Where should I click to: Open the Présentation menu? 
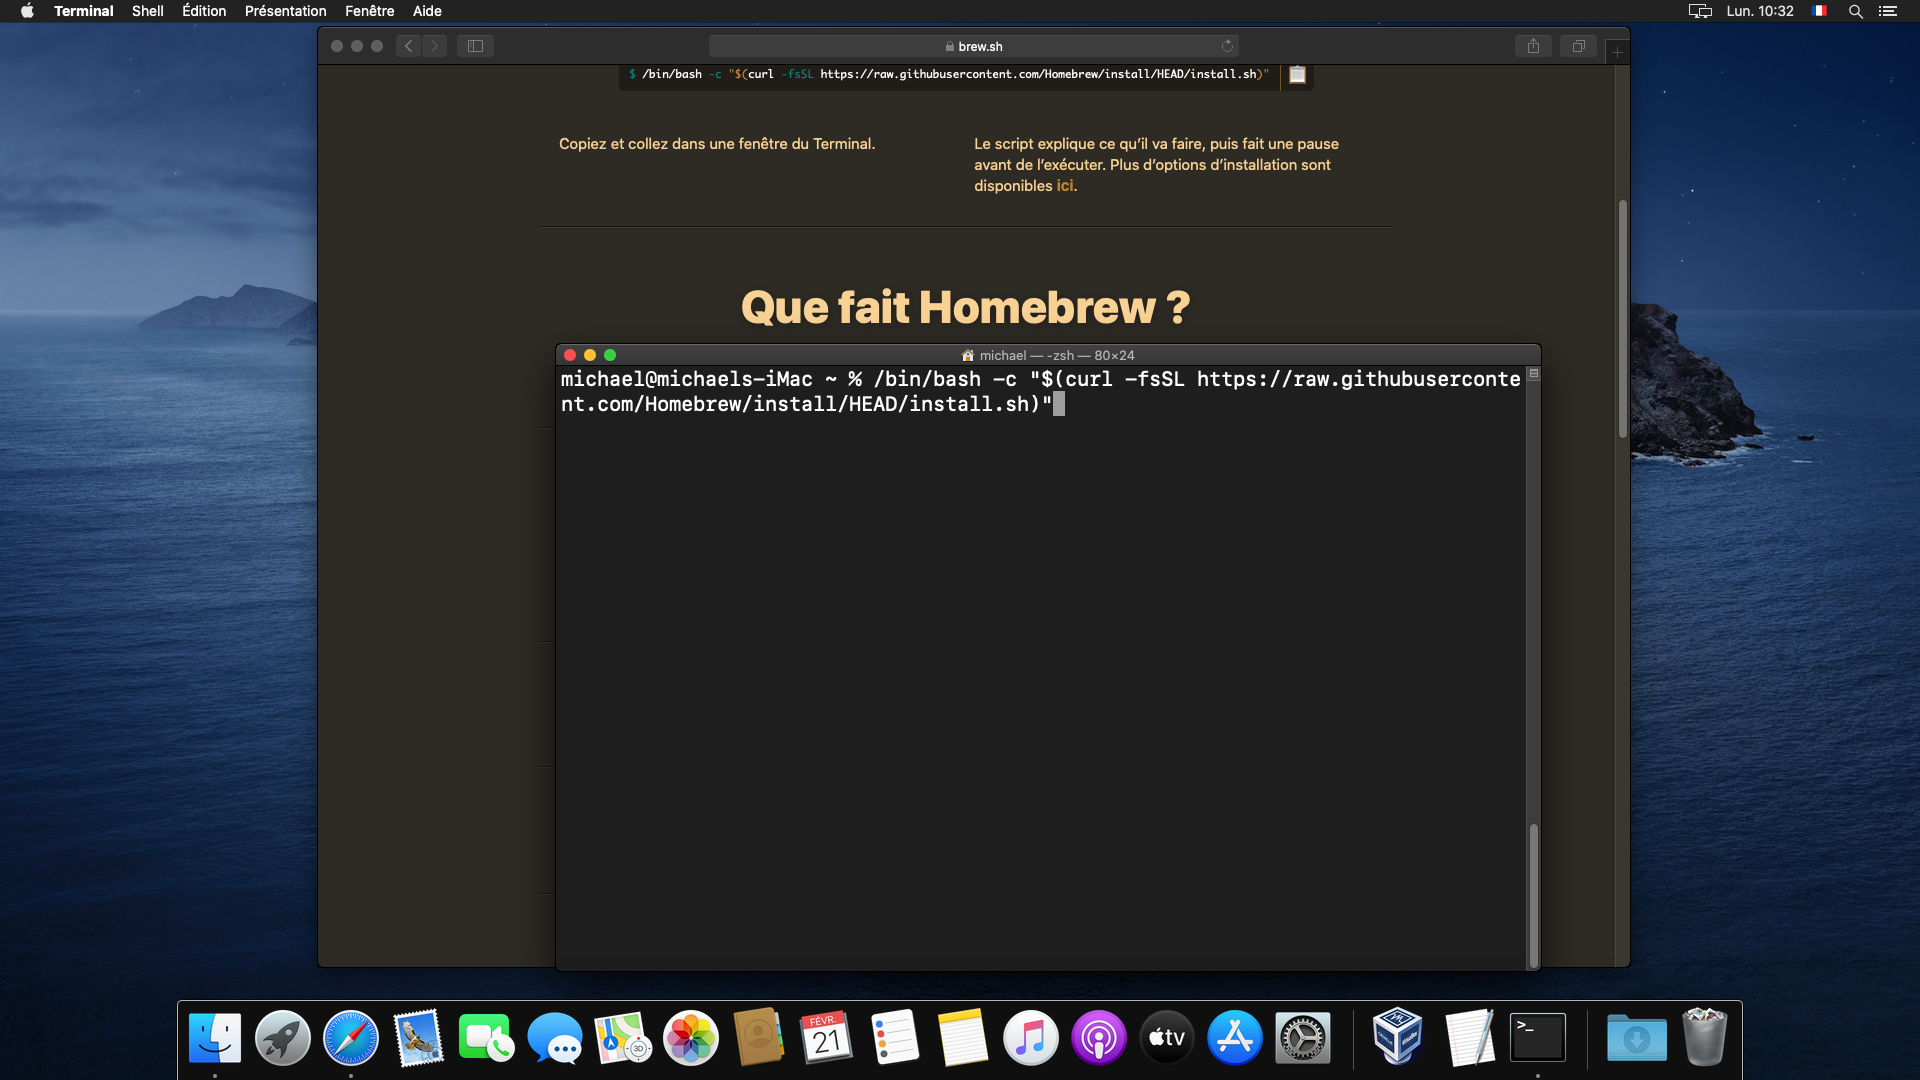[285, 11]
